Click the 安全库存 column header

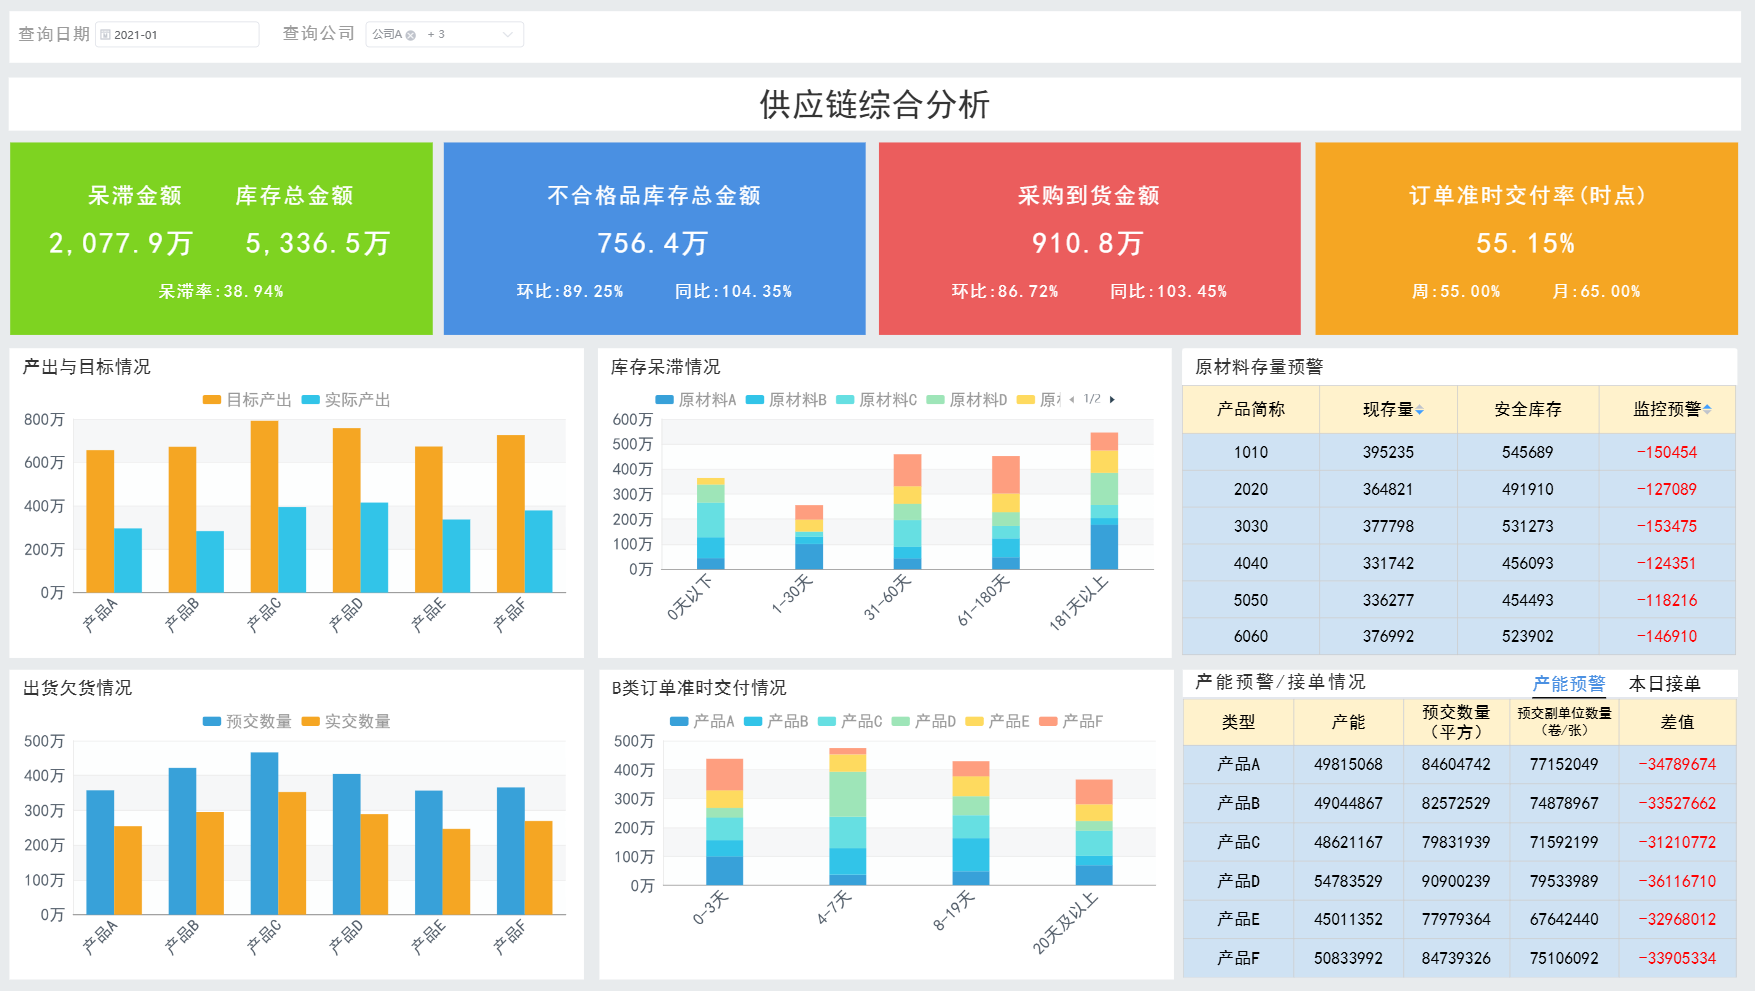pos(1528,410)
